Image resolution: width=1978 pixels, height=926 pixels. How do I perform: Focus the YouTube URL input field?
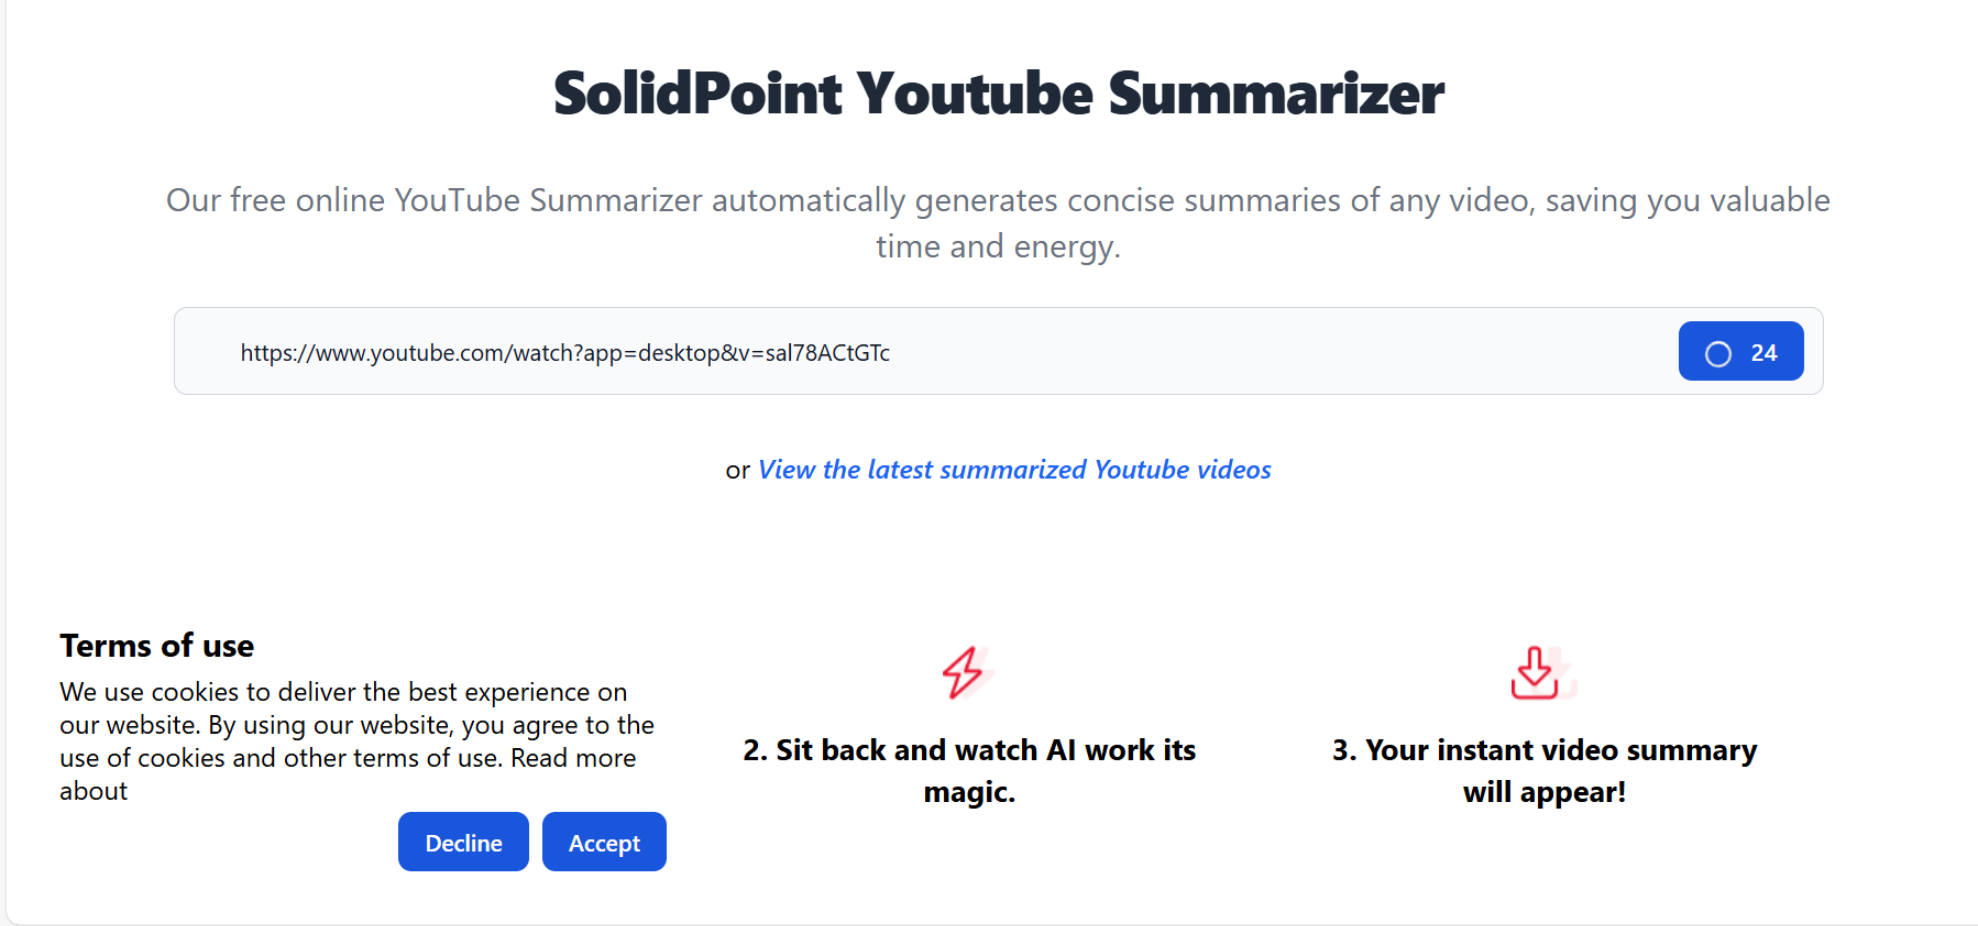pos(998,351)
